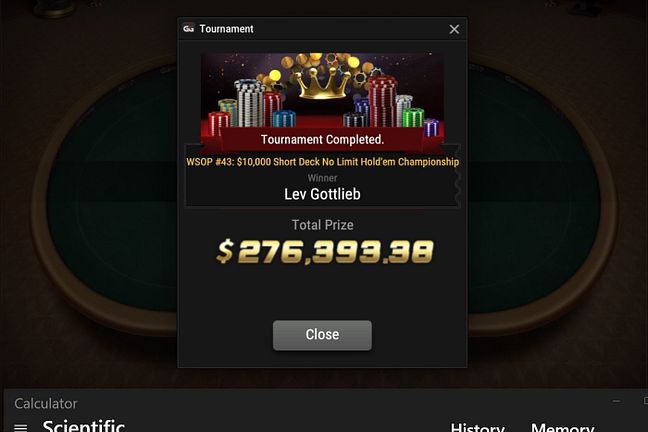Switch to Calculator History tab
This screenshot has height=432, width=648.
coord(477,427)
